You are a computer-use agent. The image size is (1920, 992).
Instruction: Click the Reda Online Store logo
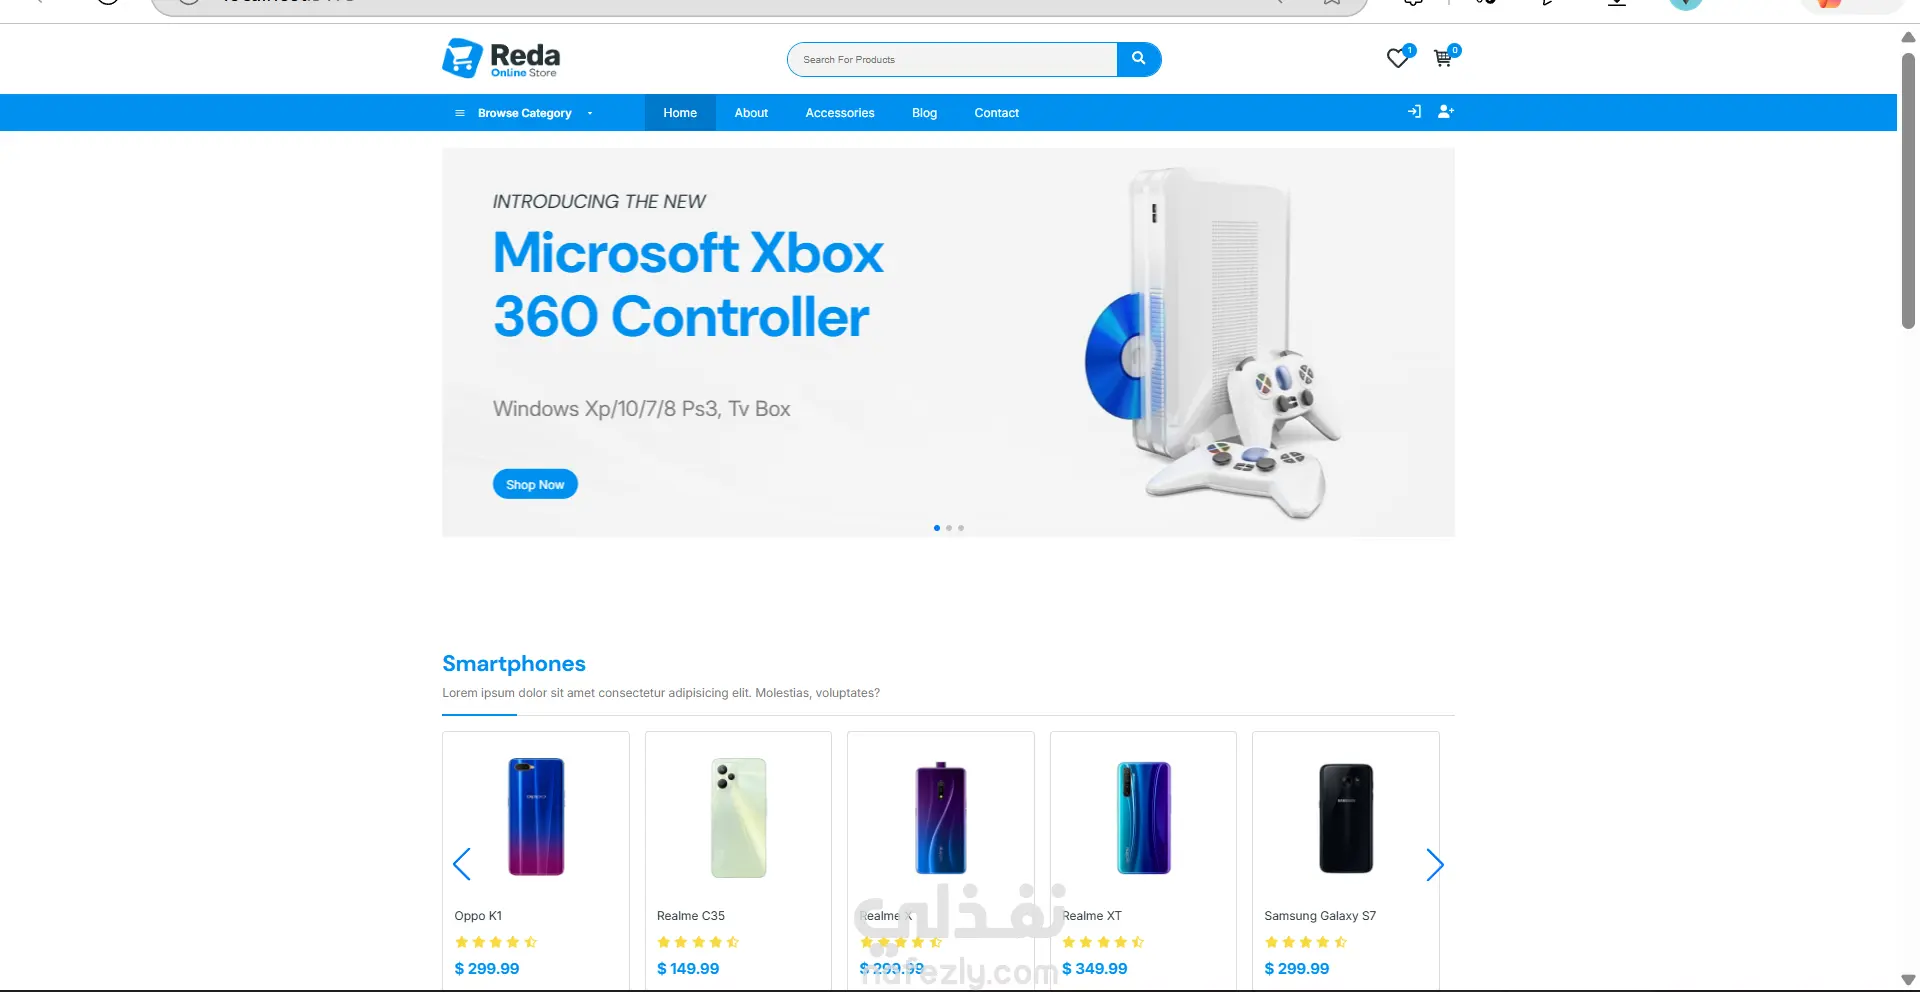(x=501, y=59)
